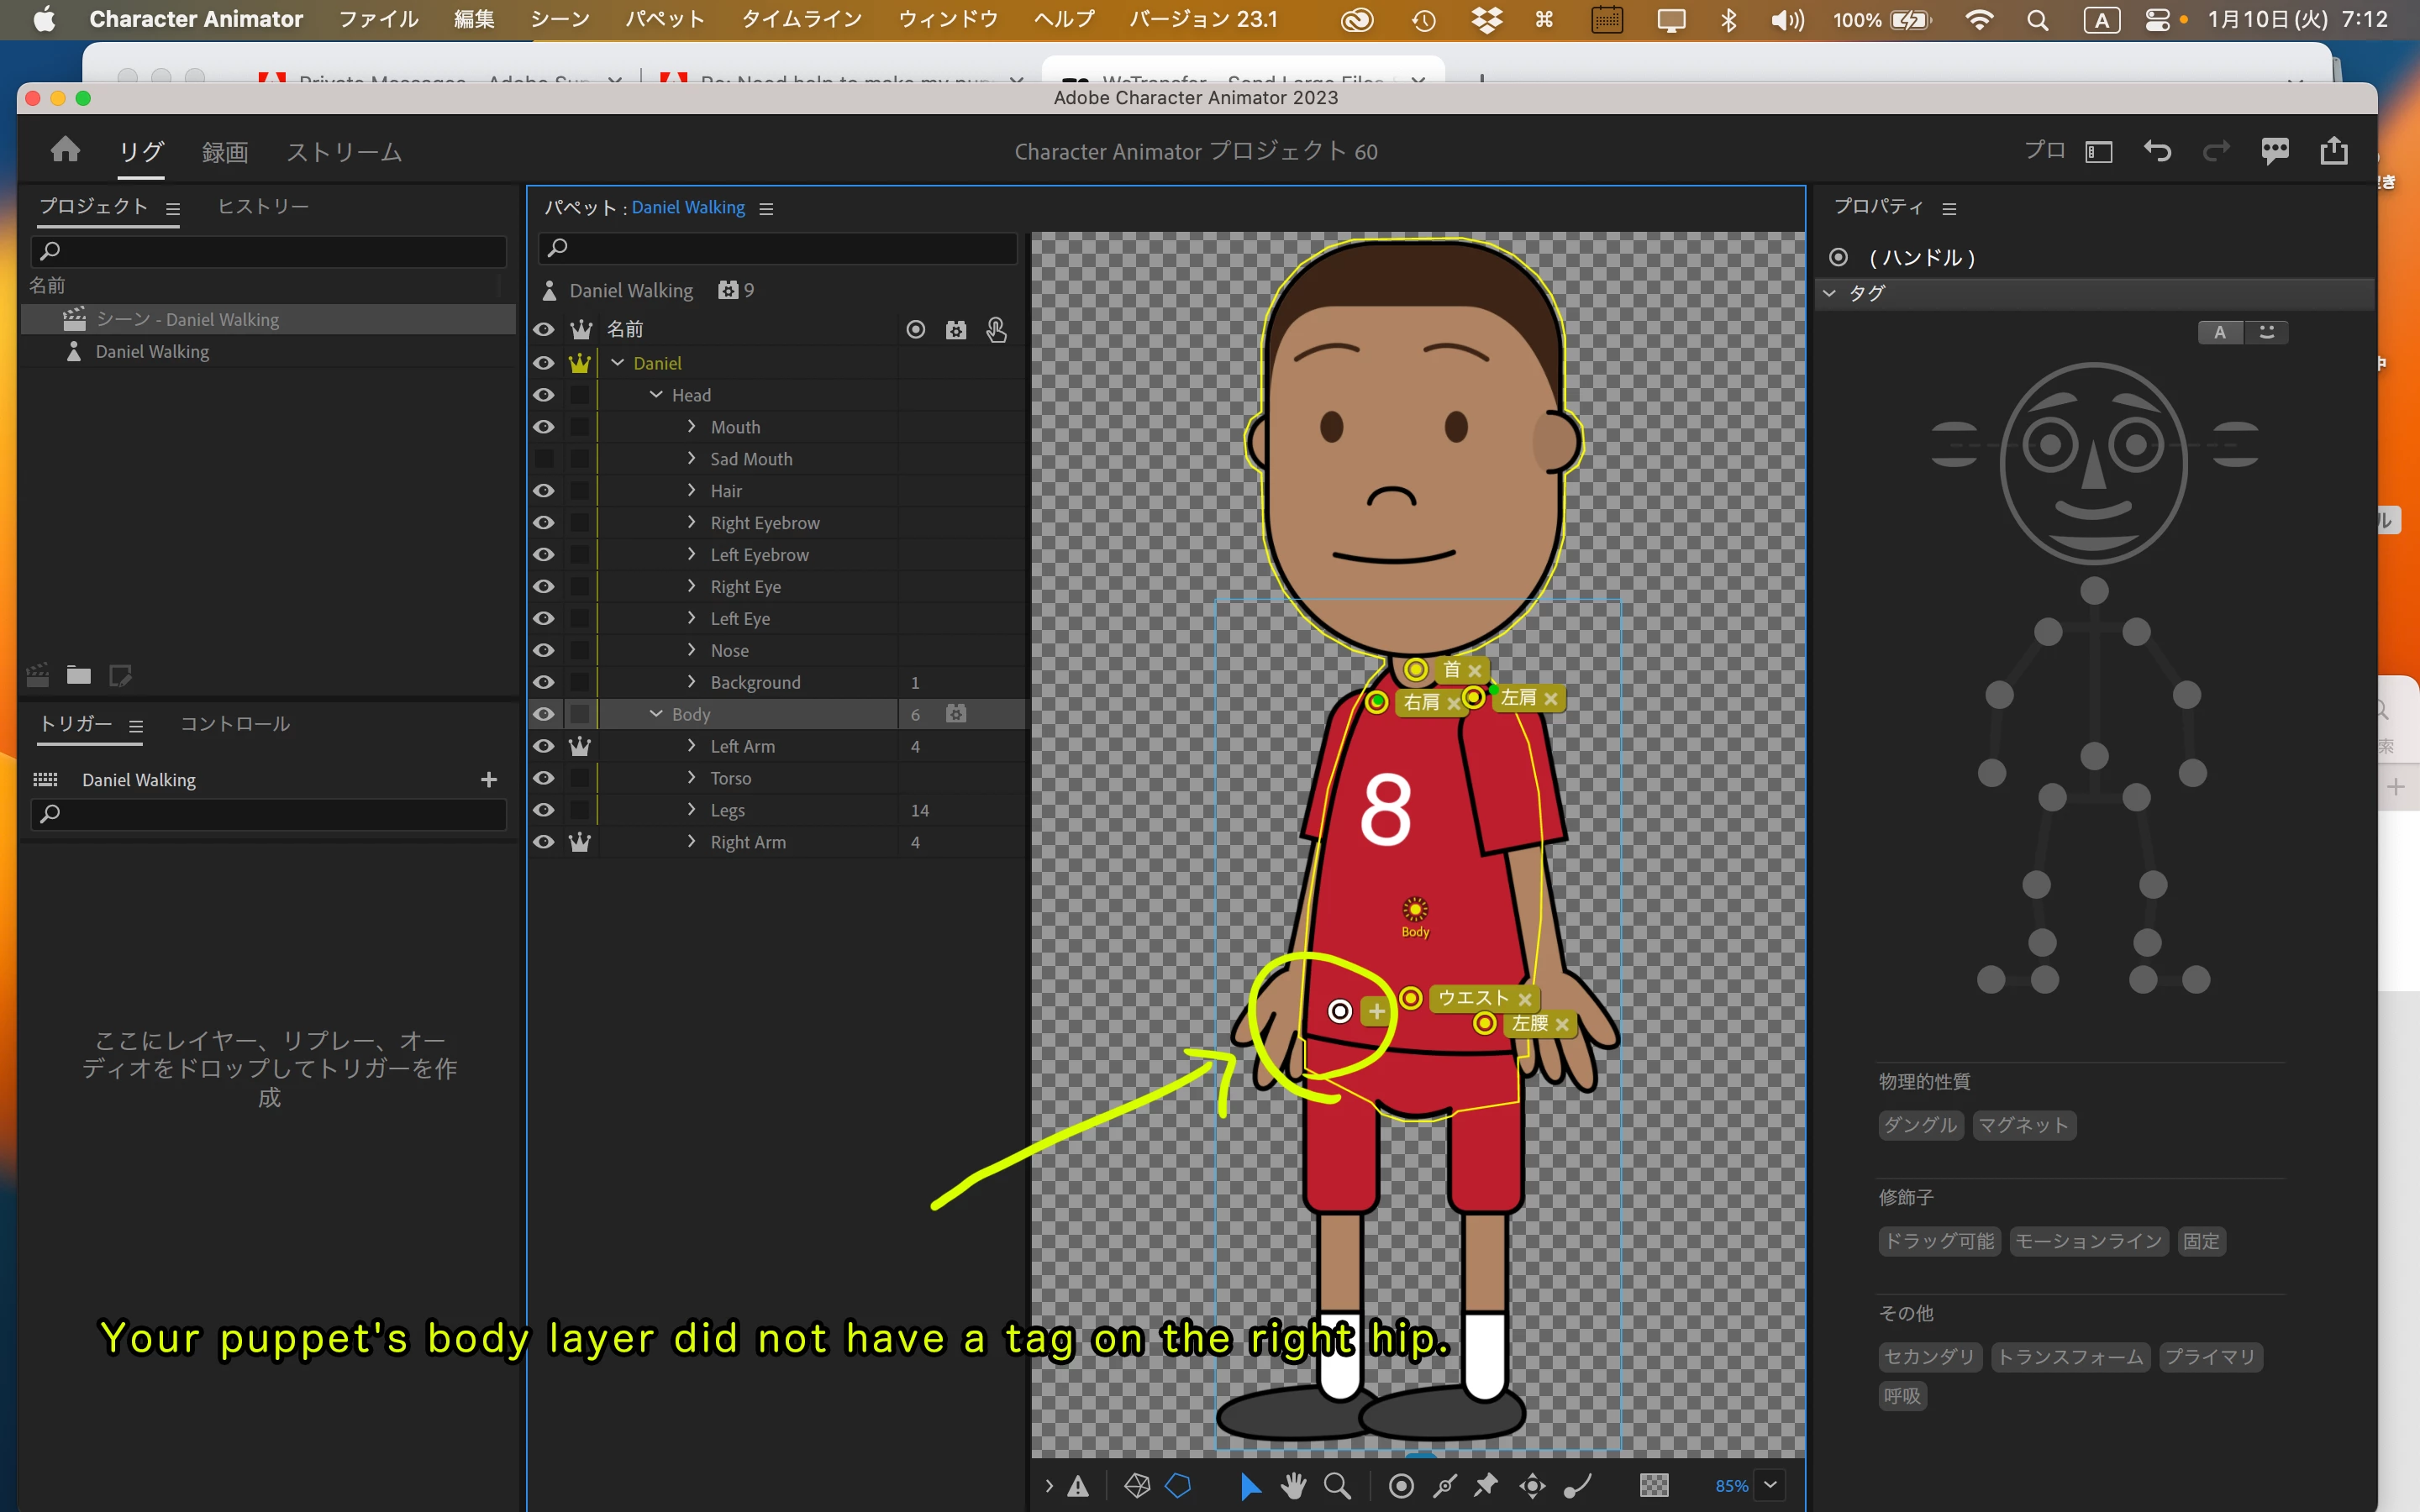
Task: Select the Pin tool
Action: click(1486, 1486)
